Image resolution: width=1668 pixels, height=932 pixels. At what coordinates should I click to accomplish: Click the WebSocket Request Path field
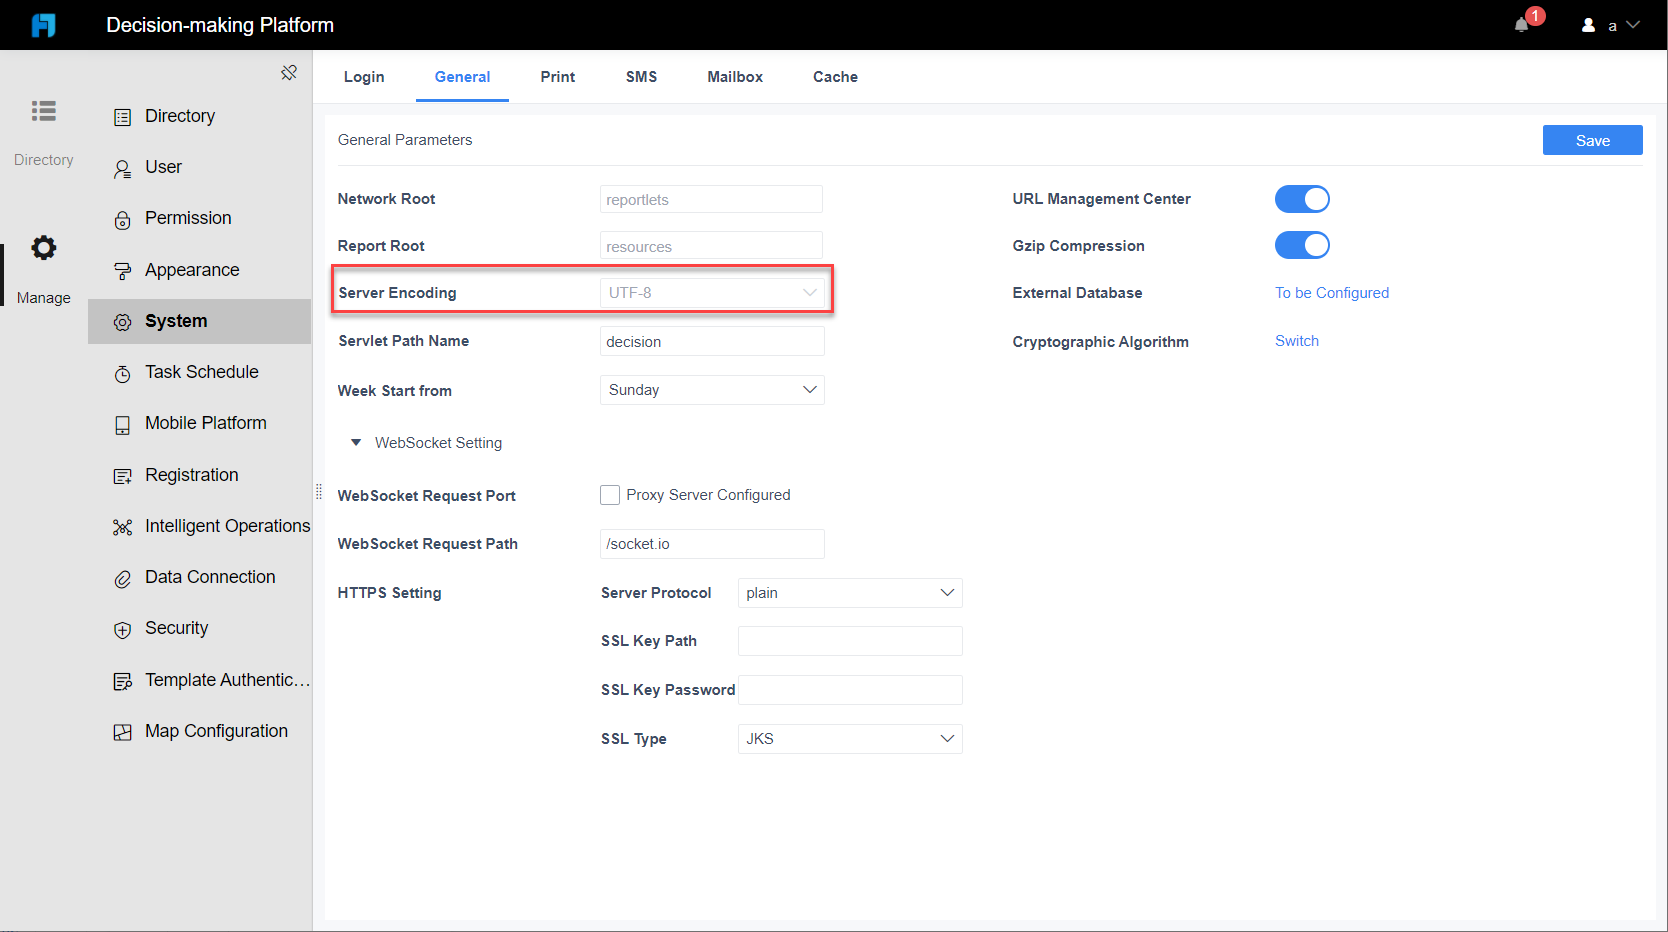[x=712, y=544]
